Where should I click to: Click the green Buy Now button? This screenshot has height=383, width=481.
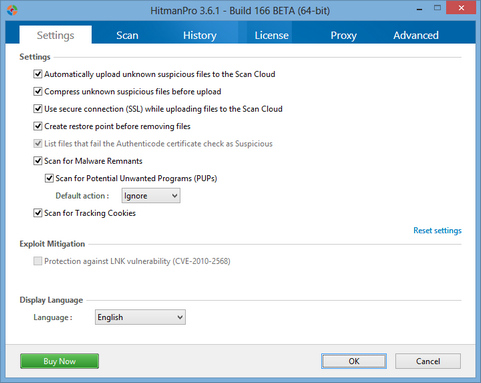[x=59, y=361]
